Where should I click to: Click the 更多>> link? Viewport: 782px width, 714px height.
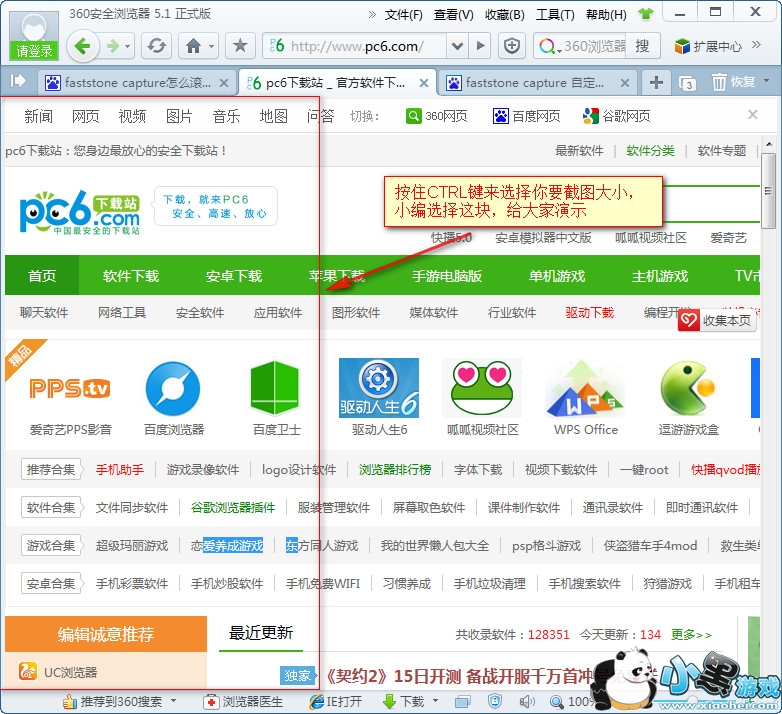pos(691,634)
